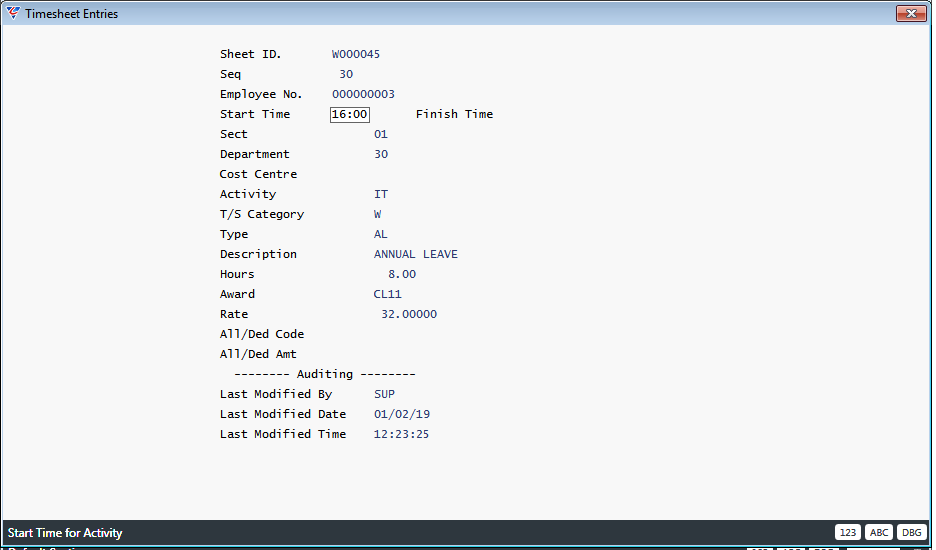This screenshot has width=936, height=550.
Task: Click Last Modified By value SUP
Action: [x=384, y=394]
